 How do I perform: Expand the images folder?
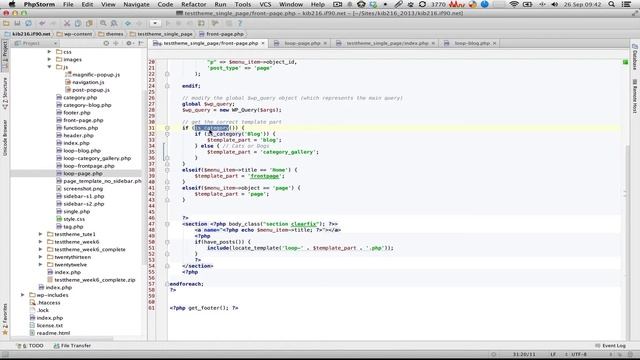tap(49, 59)
